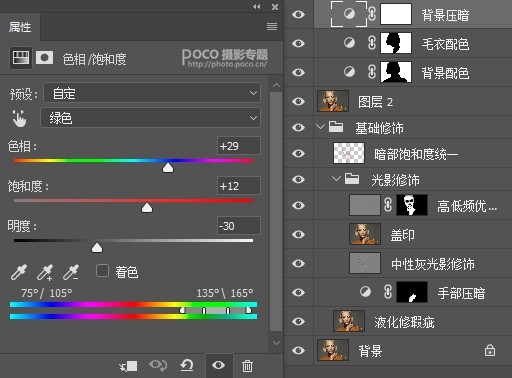This screenshot has width=512, height=378.
Task: Click the mask thumbnail of 毛衣配色 layer
Action: pyautogui.click(x=396, y=43)
